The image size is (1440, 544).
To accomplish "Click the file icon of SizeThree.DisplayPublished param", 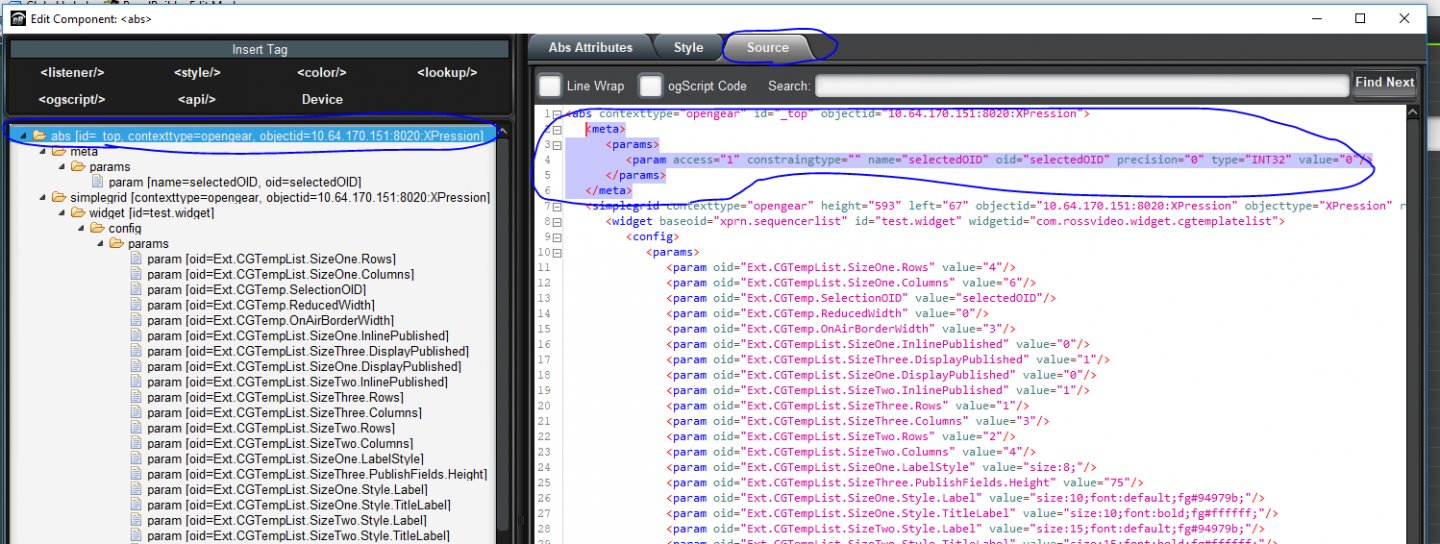I will [x=136, y=351].
